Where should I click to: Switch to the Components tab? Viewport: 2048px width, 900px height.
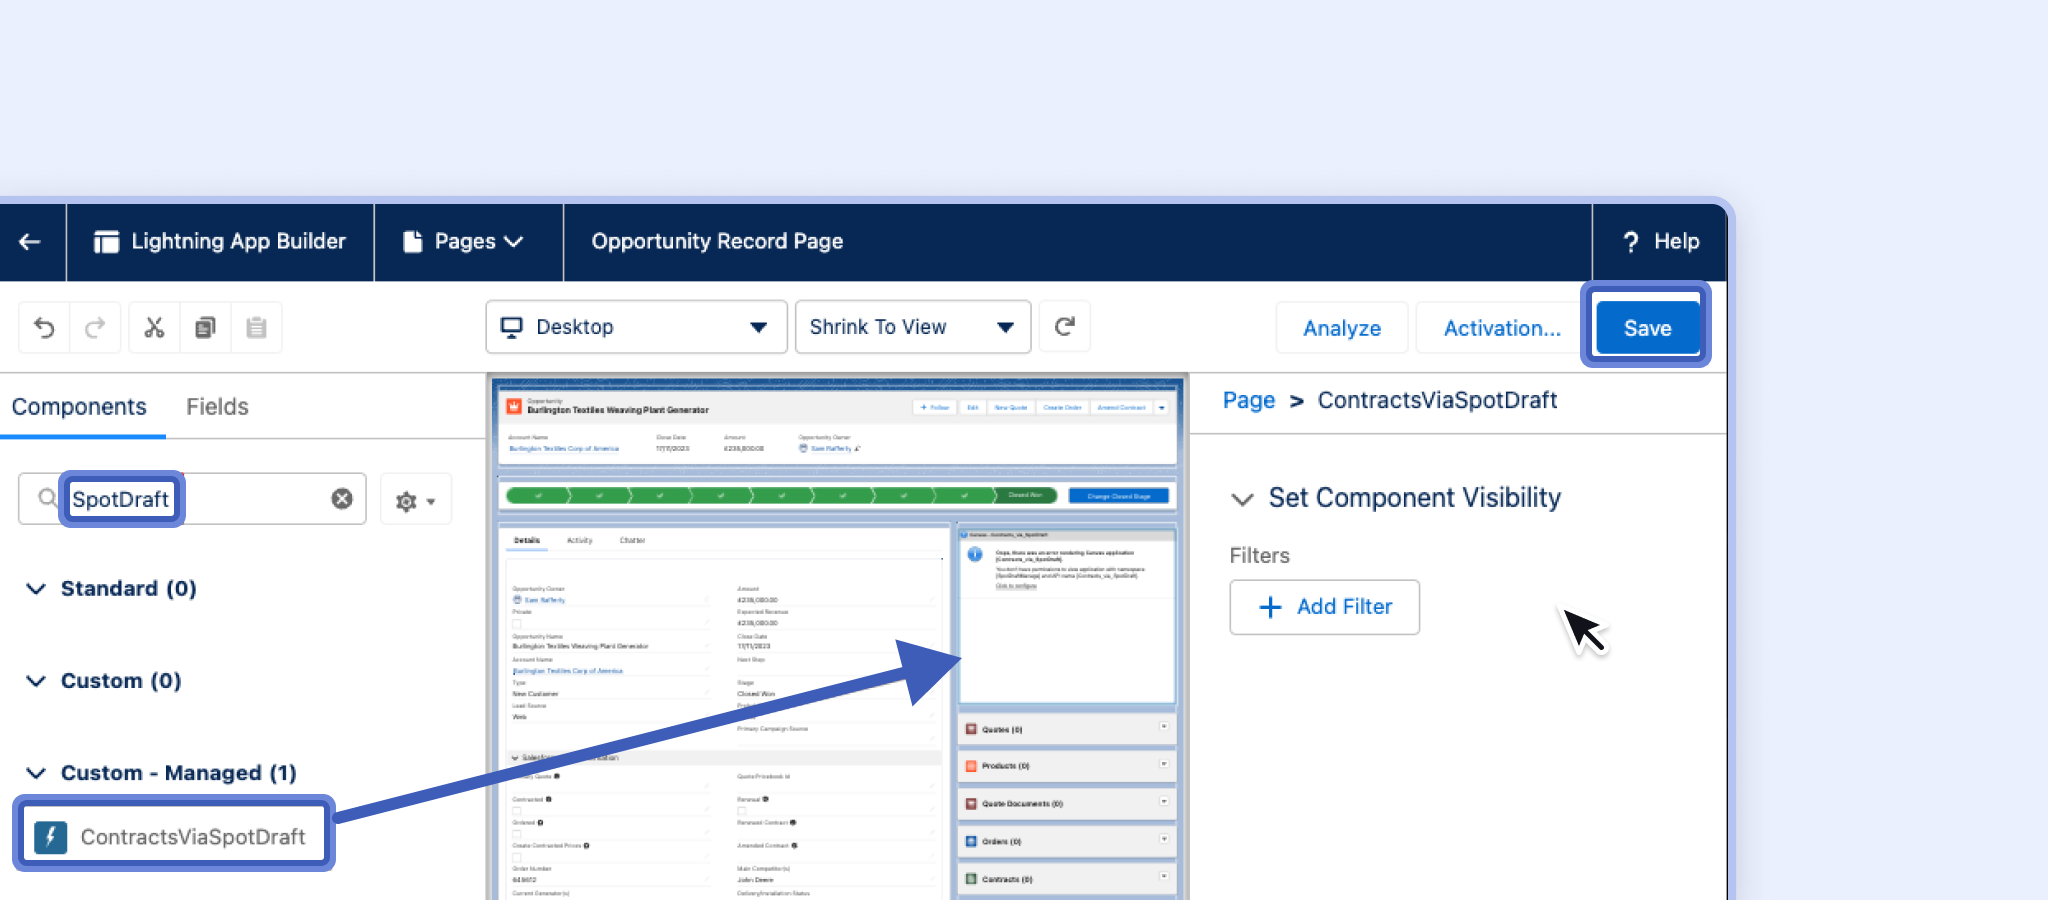click(79, 407)
